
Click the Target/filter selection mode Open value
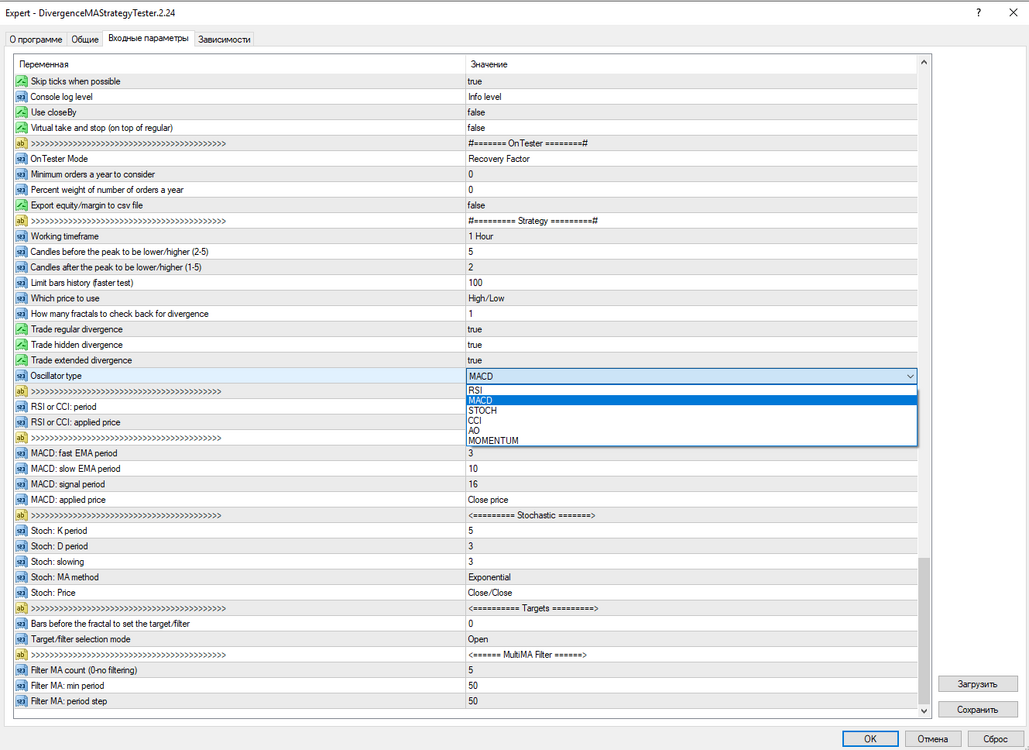click(x=478, y=639)
